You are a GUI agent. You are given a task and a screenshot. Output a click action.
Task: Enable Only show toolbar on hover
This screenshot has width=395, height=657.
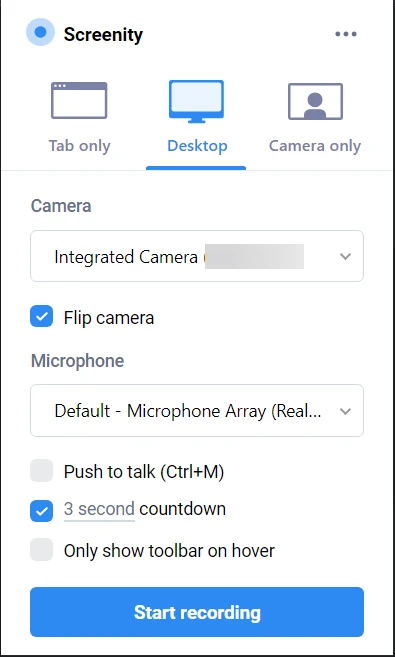pos(41,550)
